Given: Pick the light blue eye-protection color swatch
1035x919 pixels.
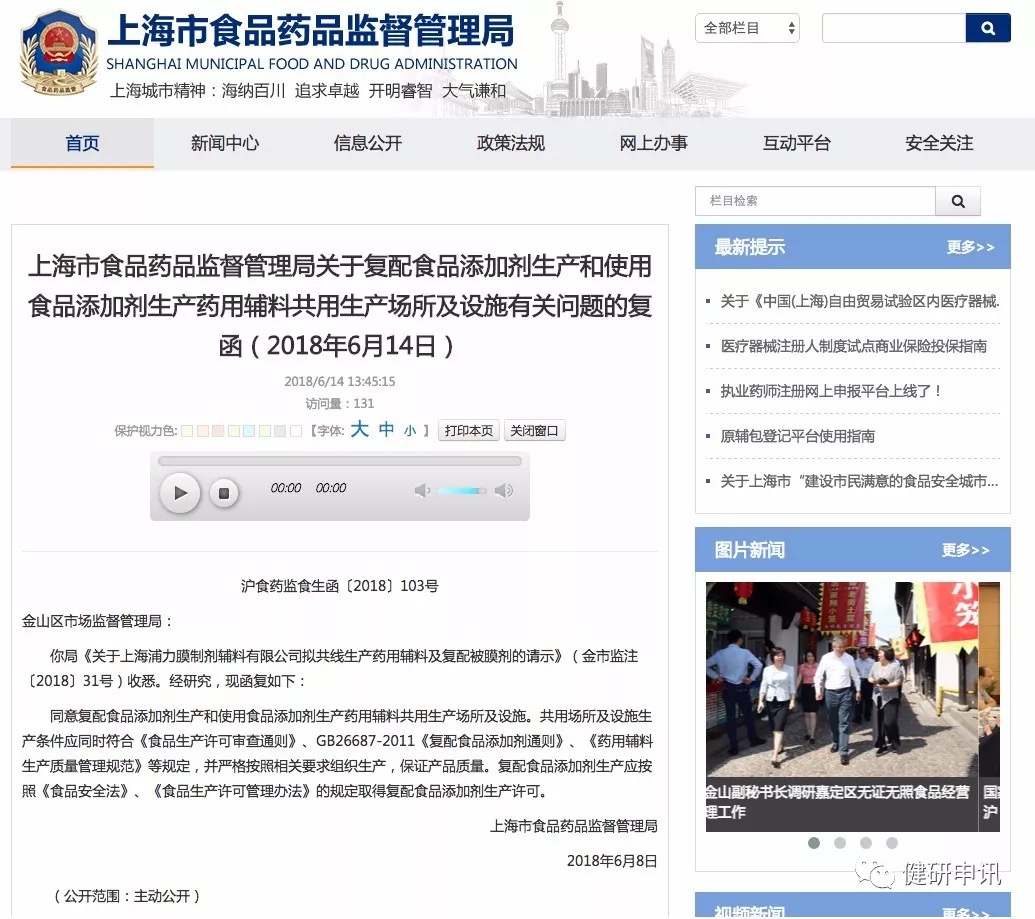Looking at the screenshot, I should [249, 431].
